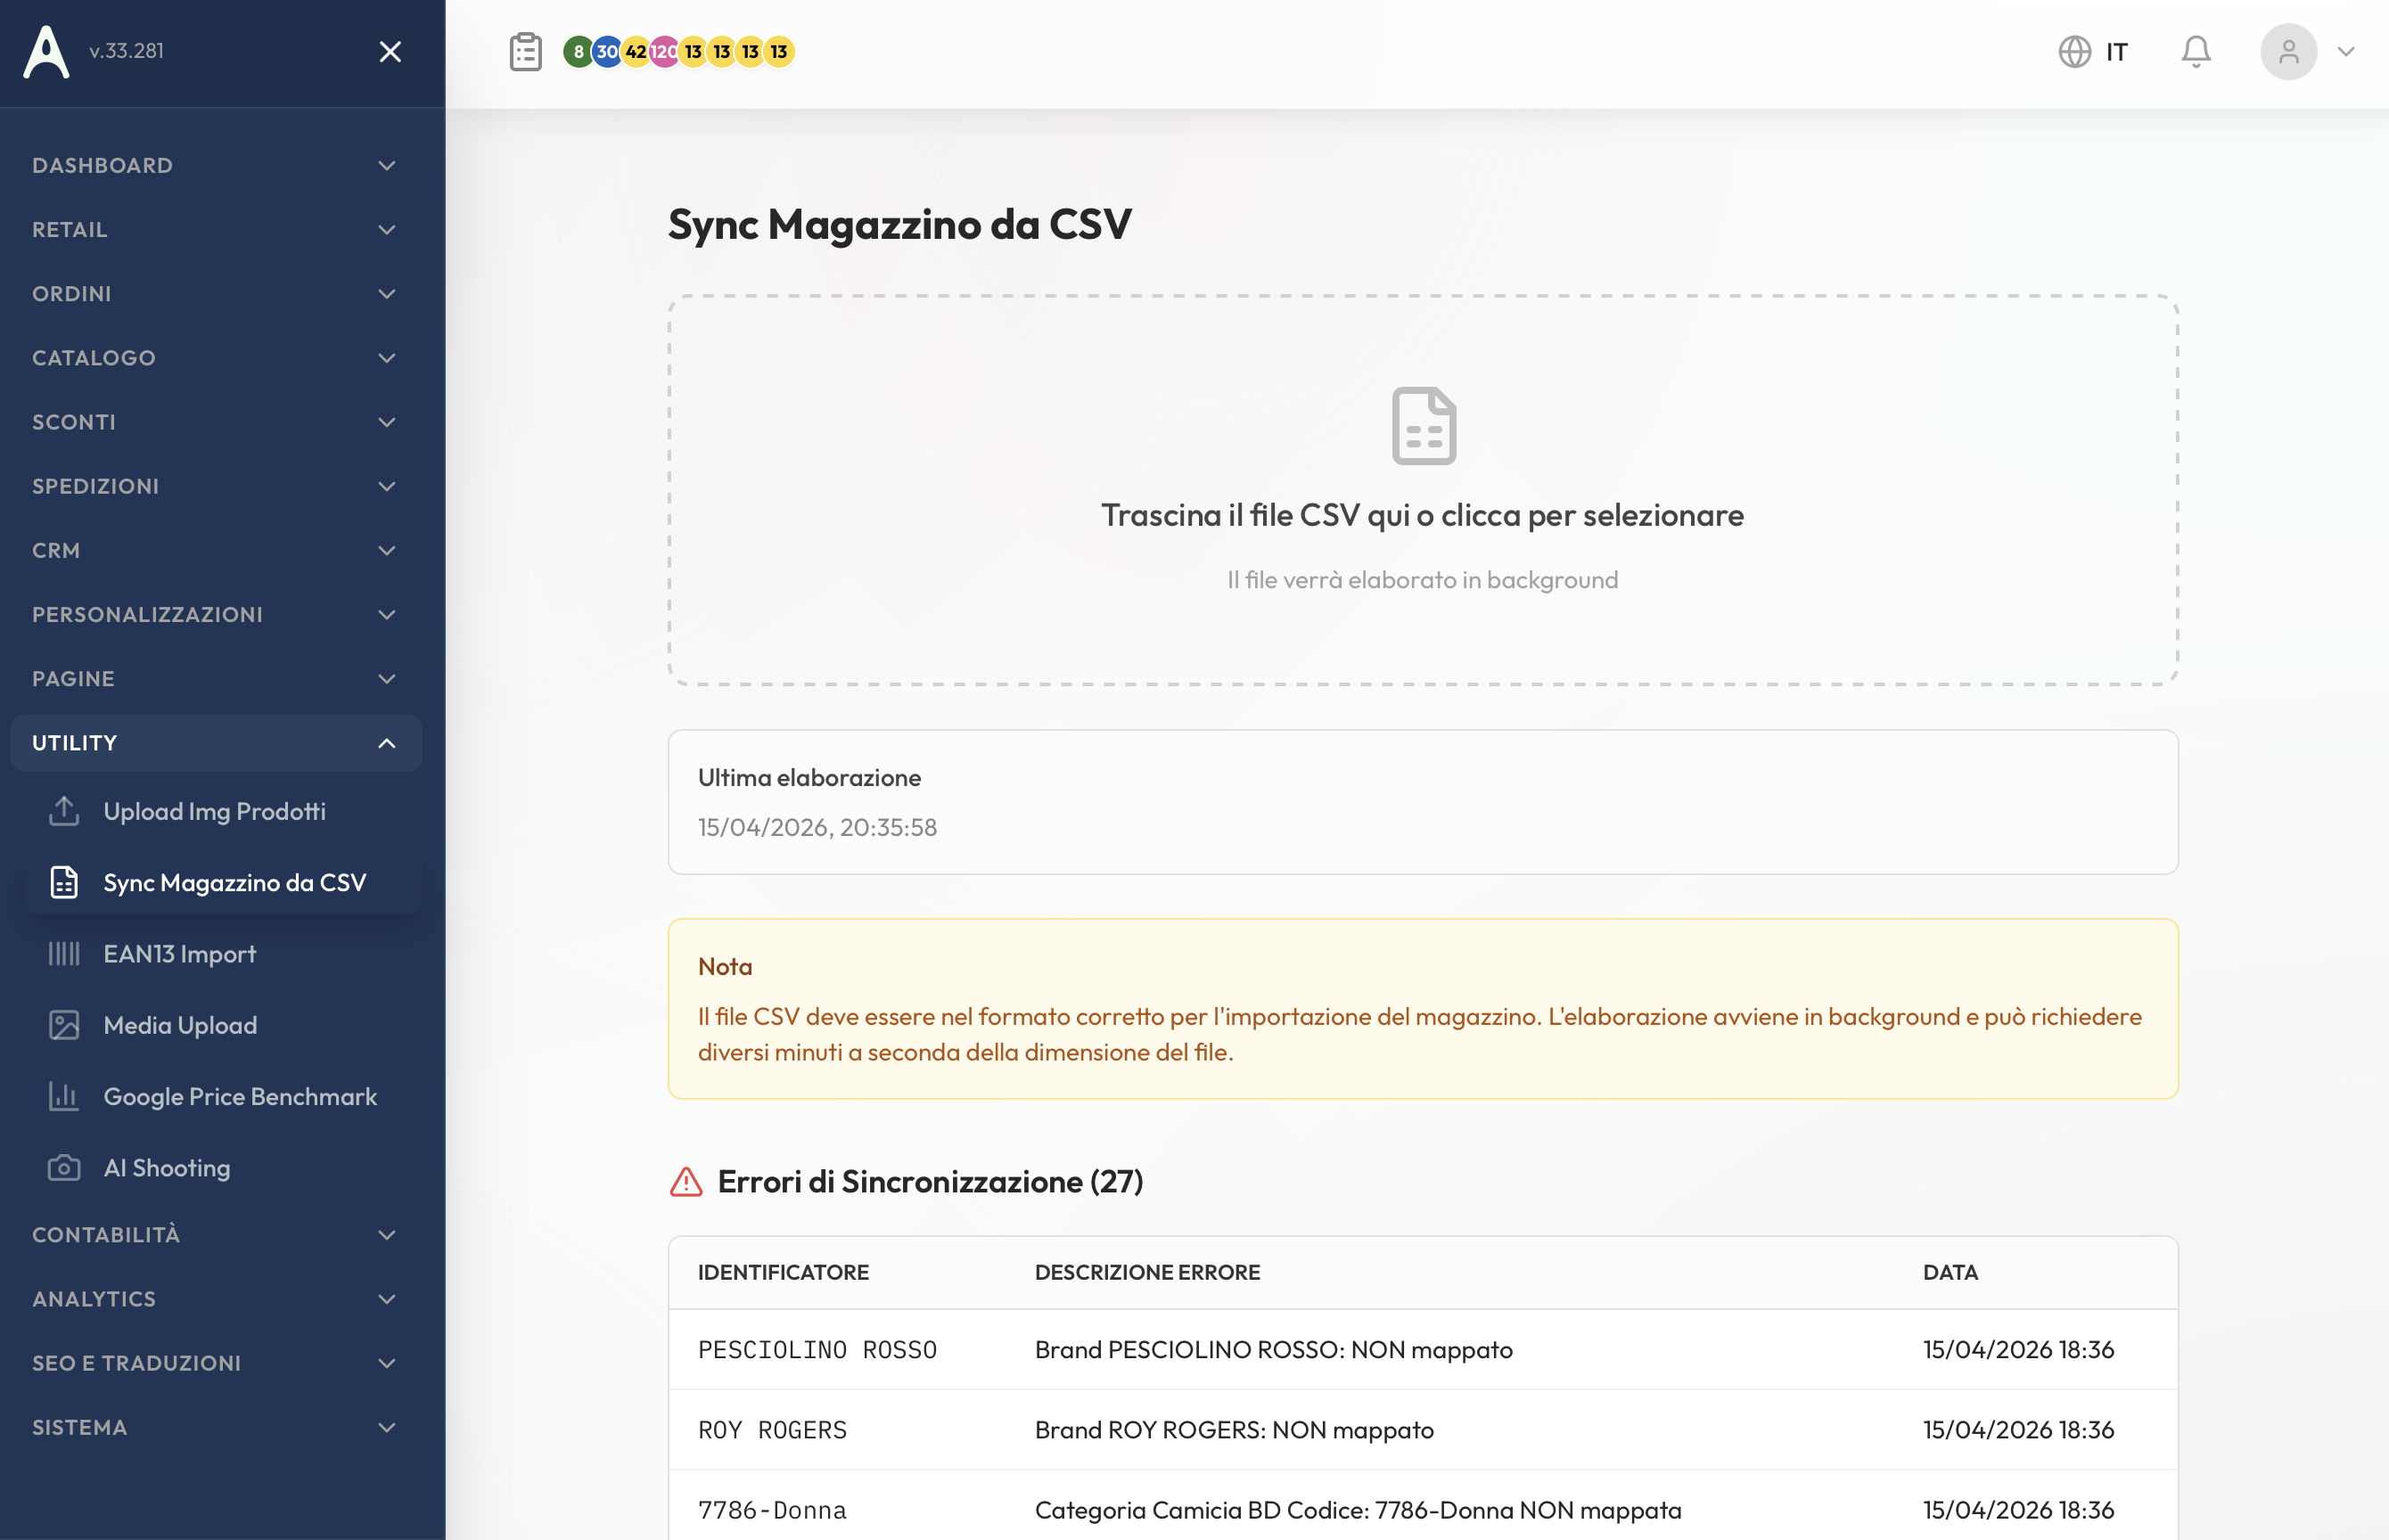Click the green badge showing 8
Screen dimensions: 2389x1540
[x=578, y=51]
